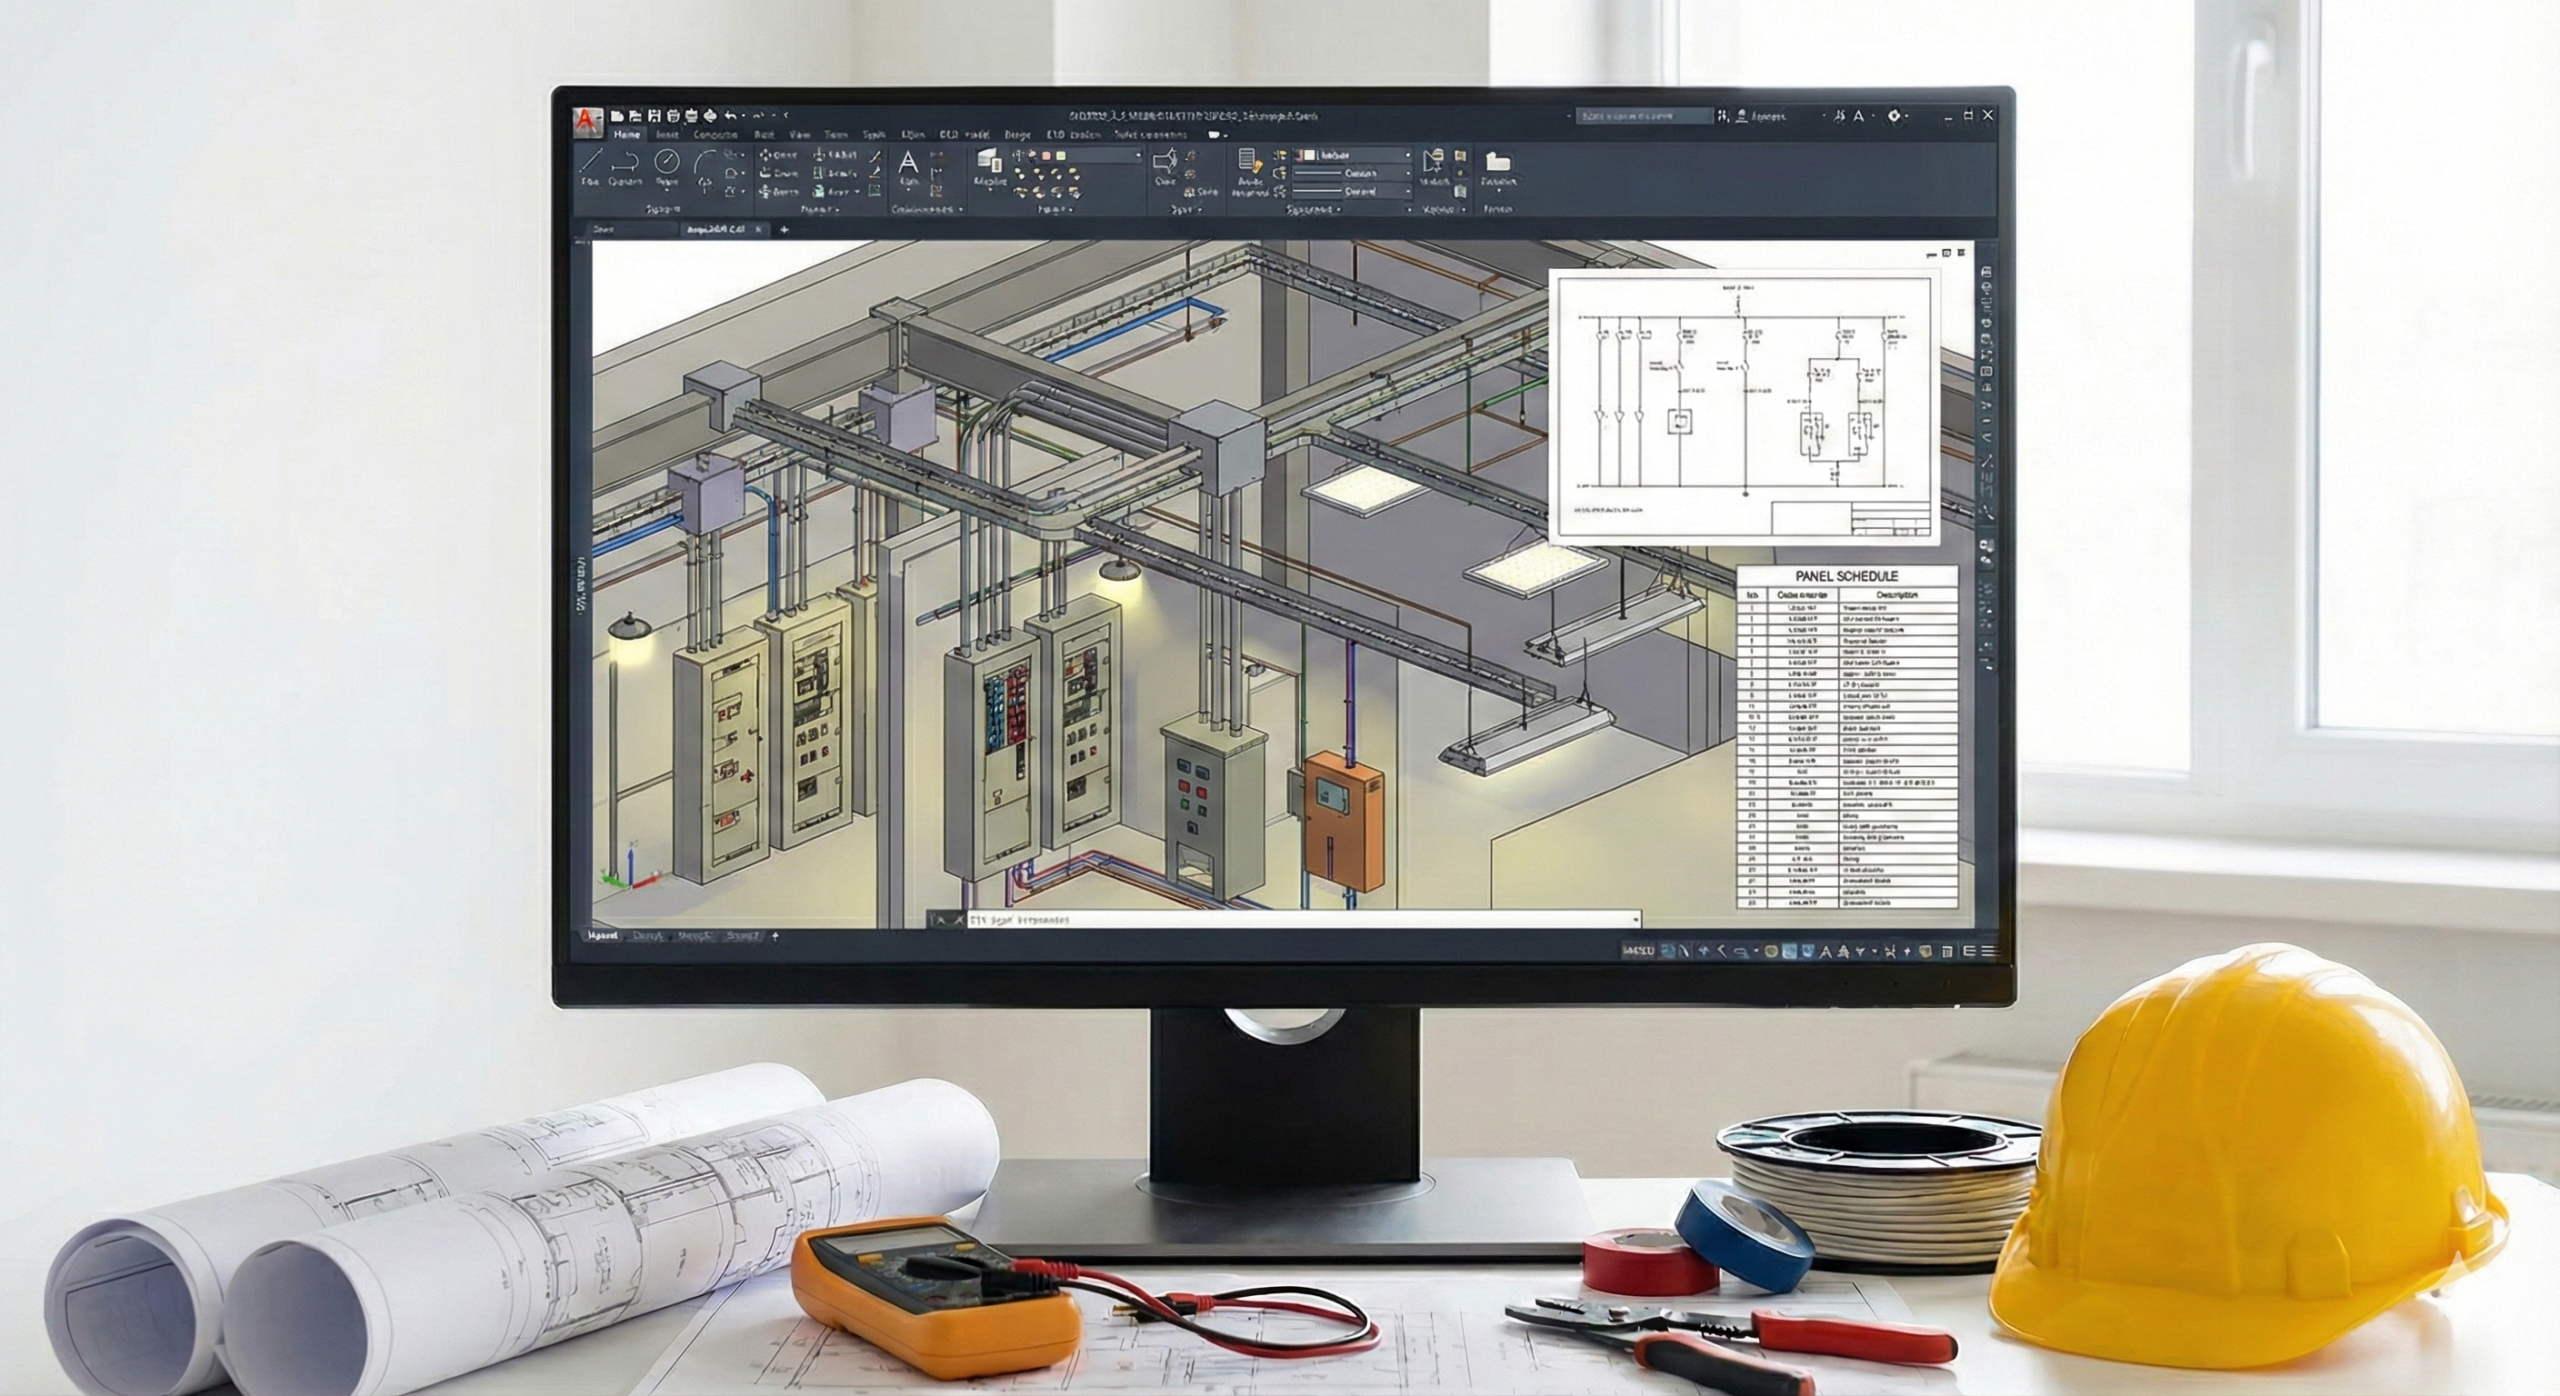Open the View ribbon tab
Viewport: 2560px width, 1396px height.
click(798, 135)
